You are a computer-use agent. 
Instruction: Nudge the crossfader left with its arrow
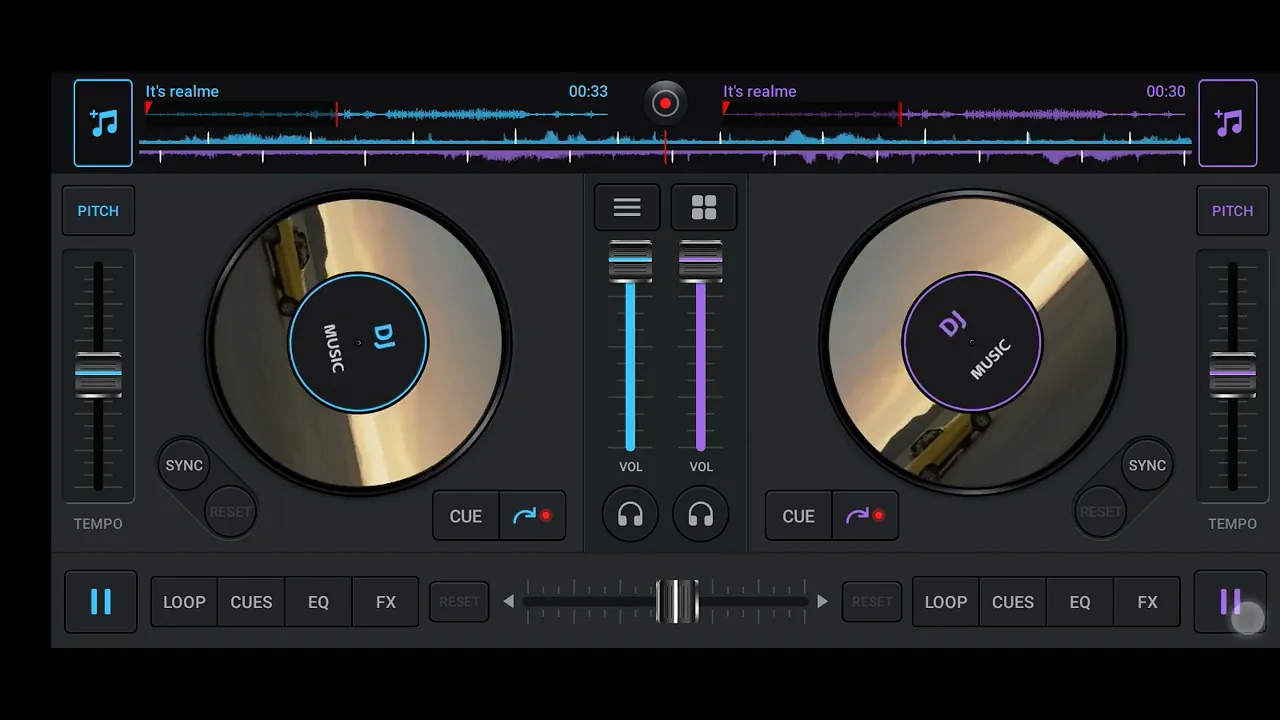click(x=508, y=601)
